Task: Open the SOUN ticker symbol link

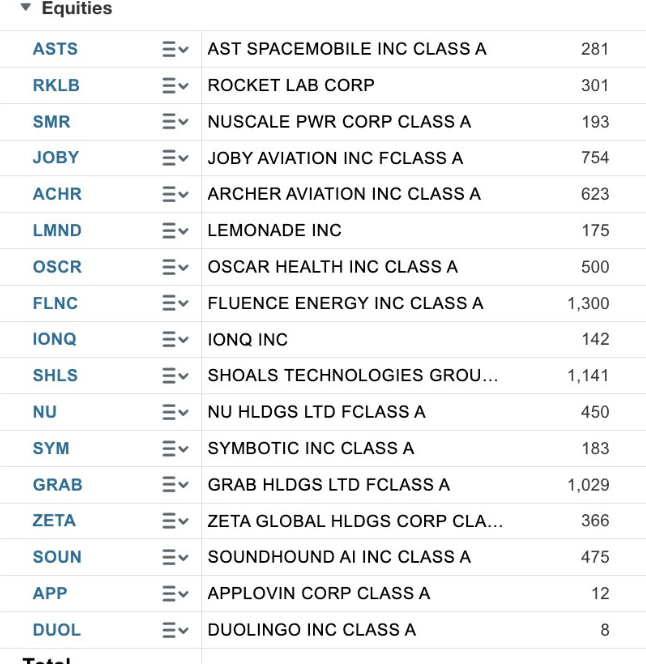Action: pos(57,557)
